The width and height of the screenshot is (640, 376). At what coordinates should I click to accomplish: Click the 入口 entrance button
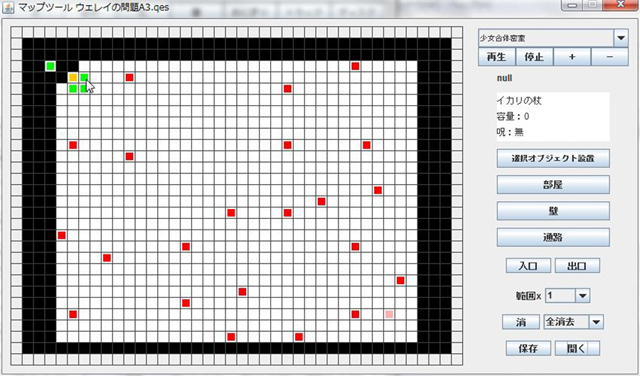click(528, 266)
